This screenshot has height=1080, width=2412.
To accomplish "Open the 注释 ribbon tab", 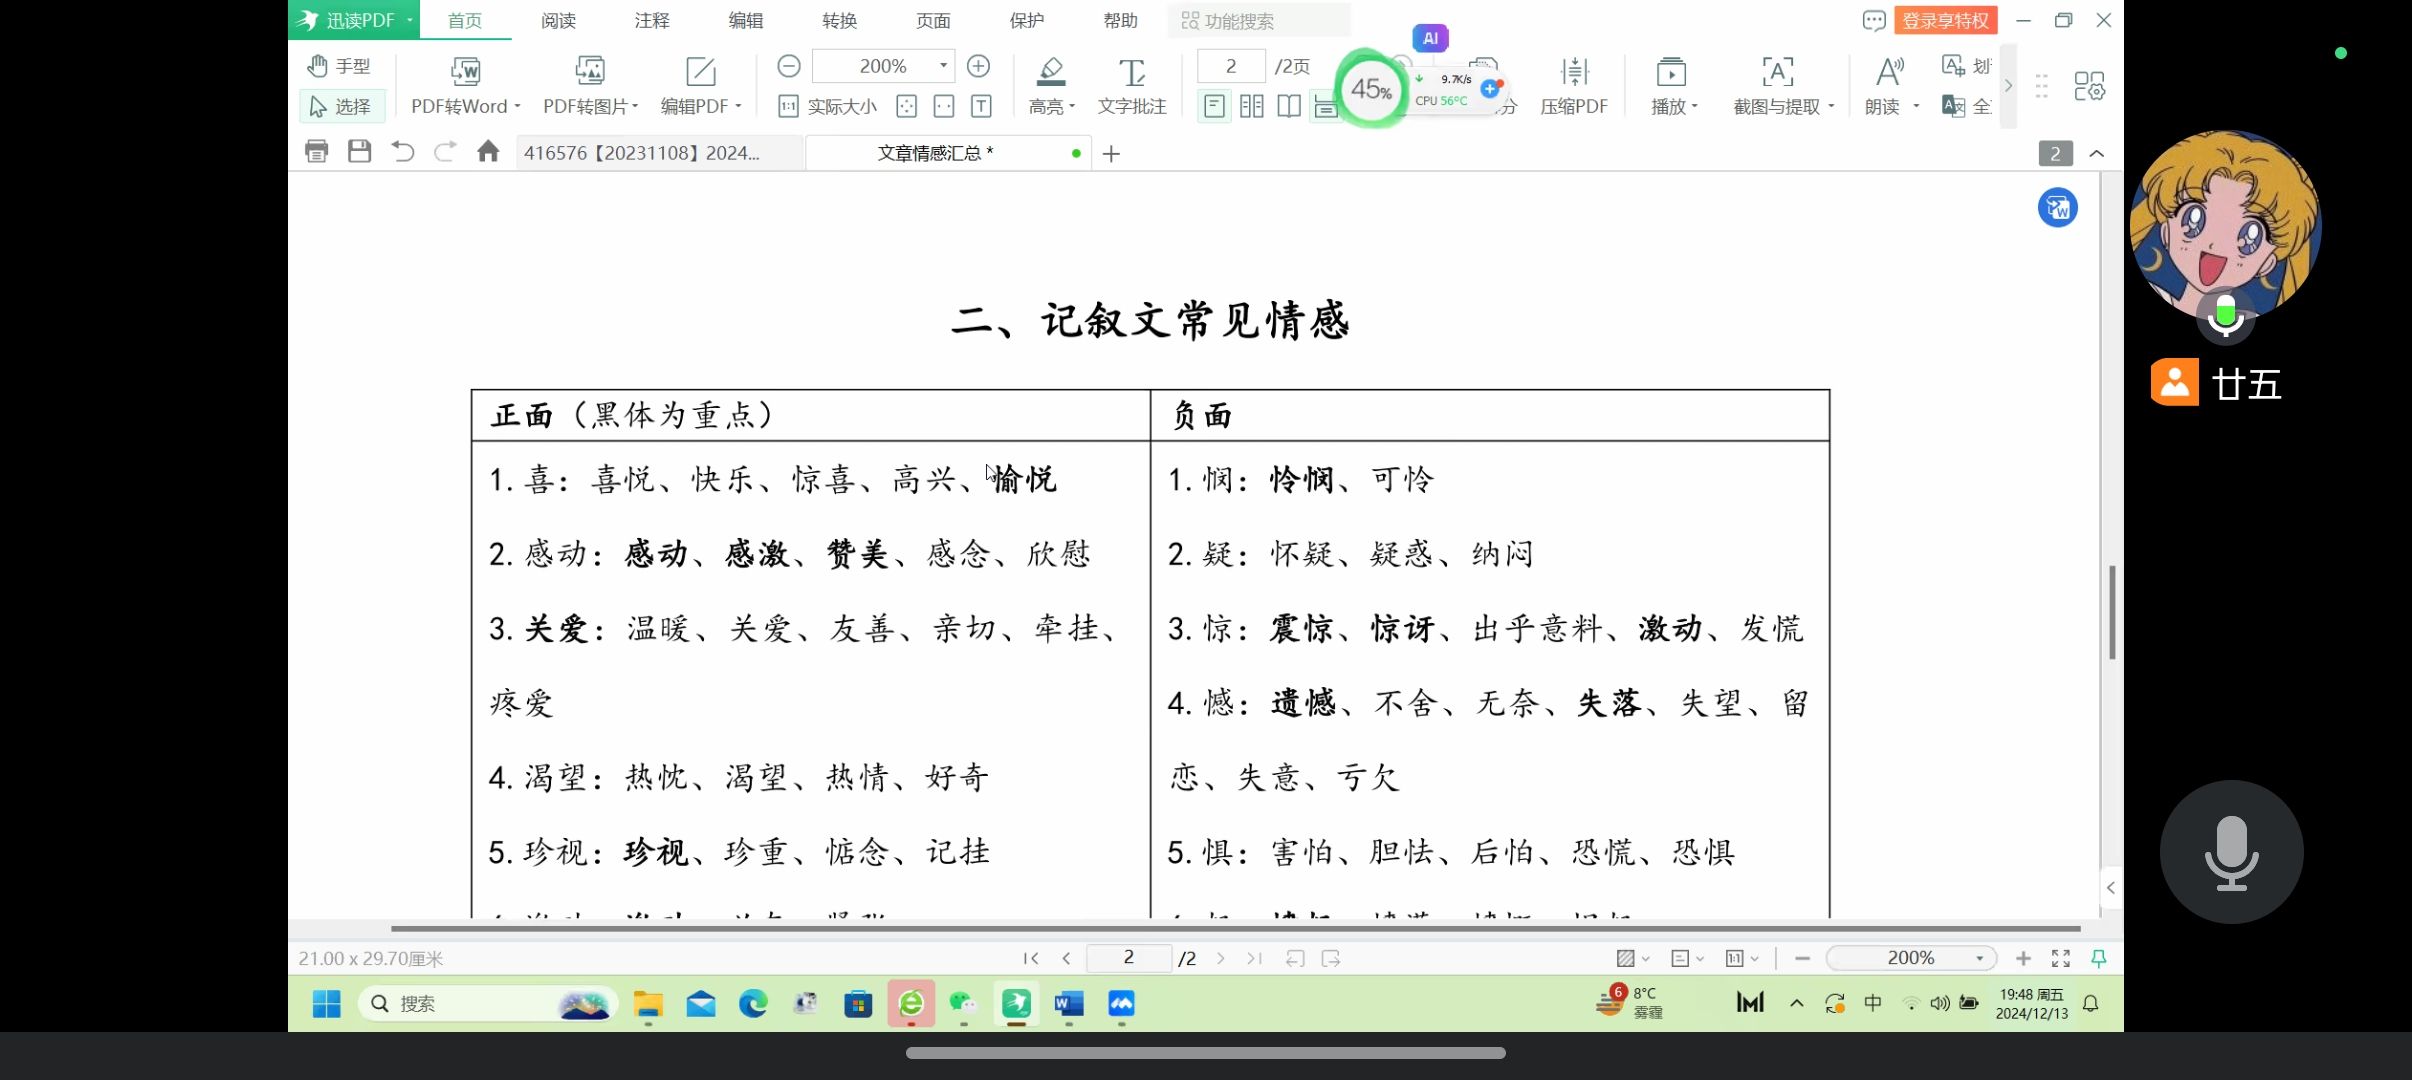I will [x=652, y=20].
